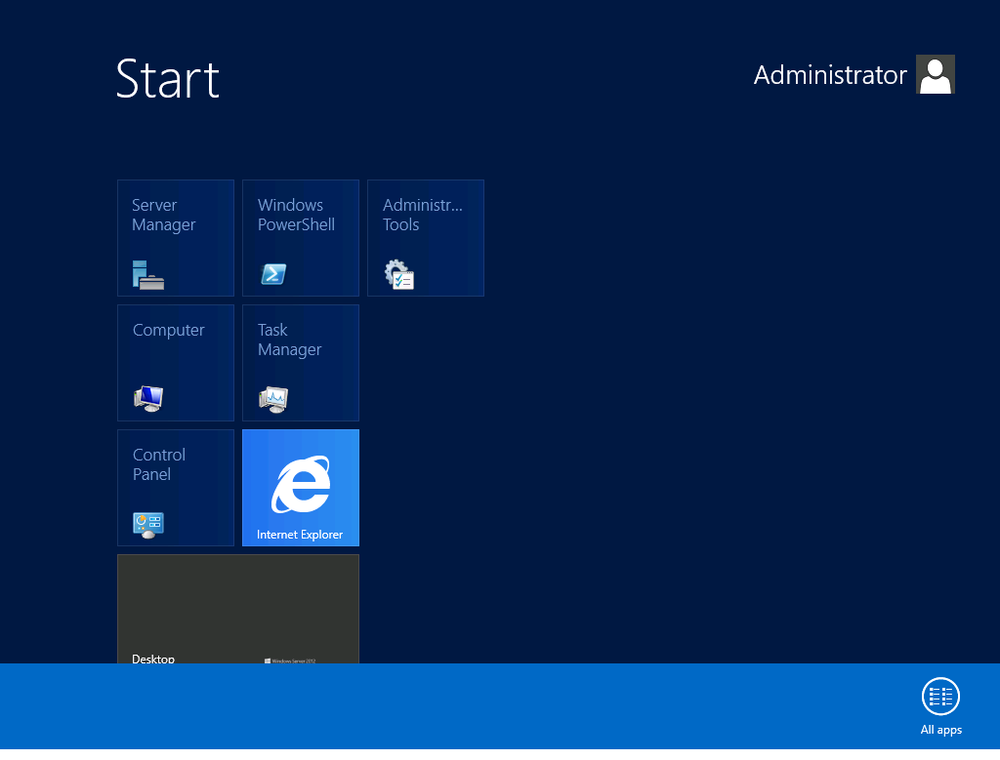Click the 'Administr... Tools' tile label
Viewport: 1000px width, 760px height.
click(422, 215)
